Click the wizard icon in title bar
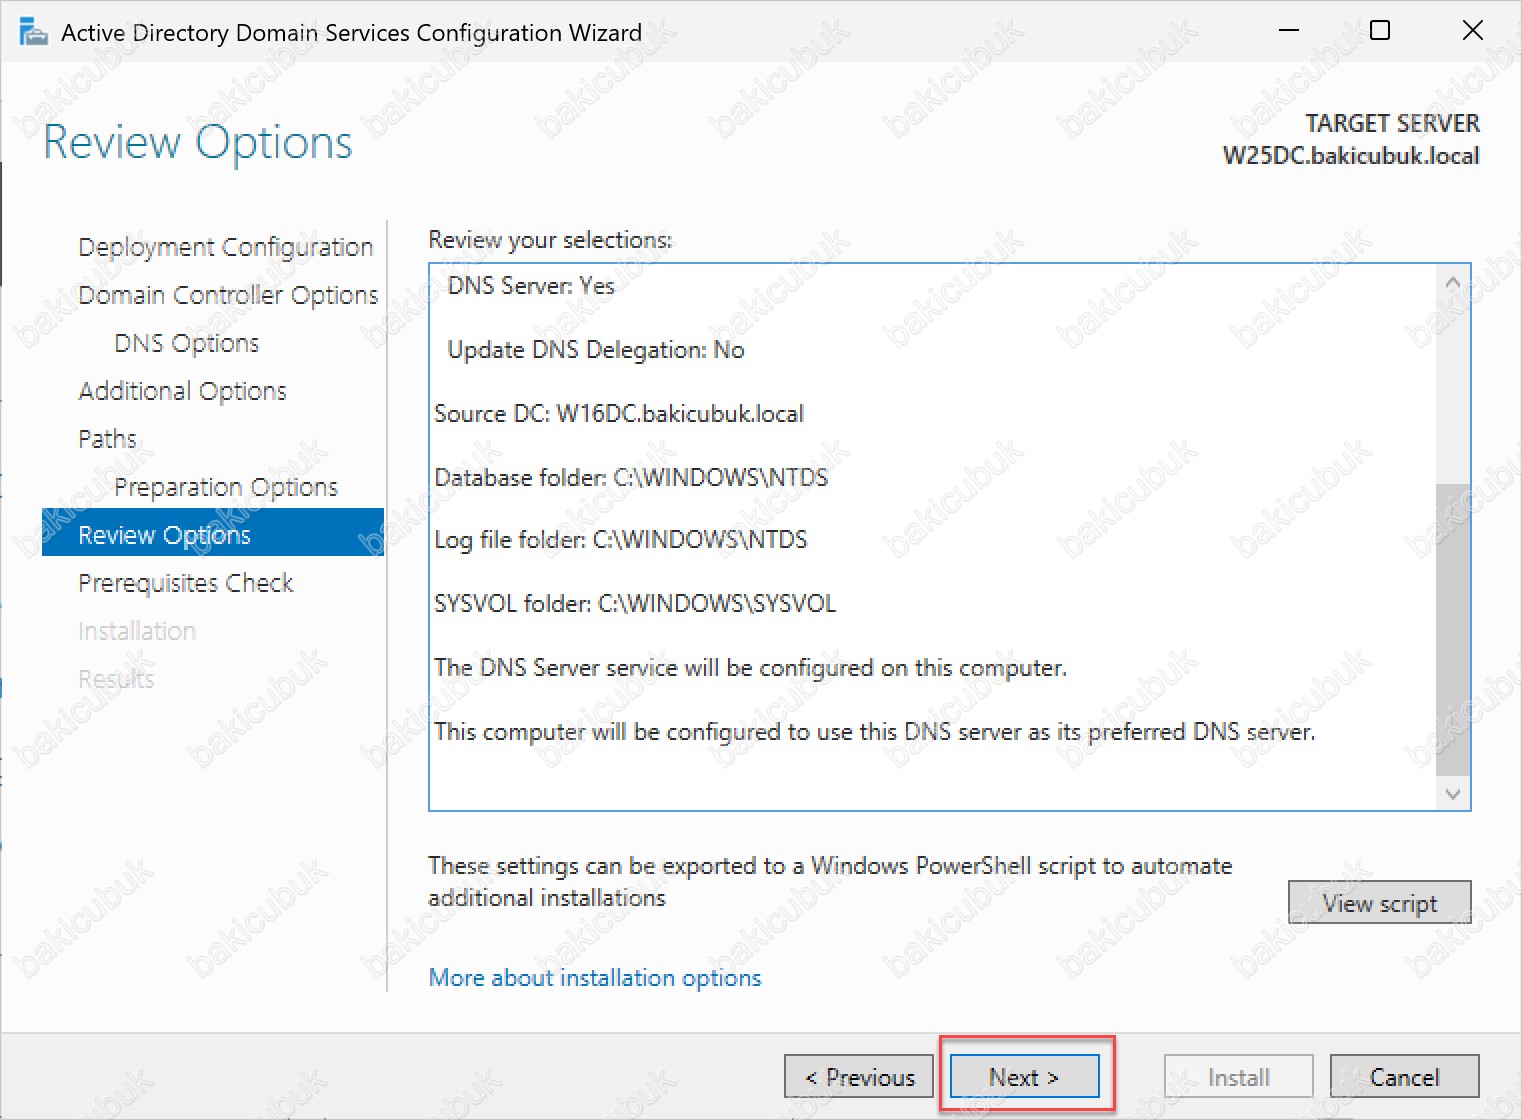Image resolution: width=1522 pixels, height=1120 pixels. 33,32
